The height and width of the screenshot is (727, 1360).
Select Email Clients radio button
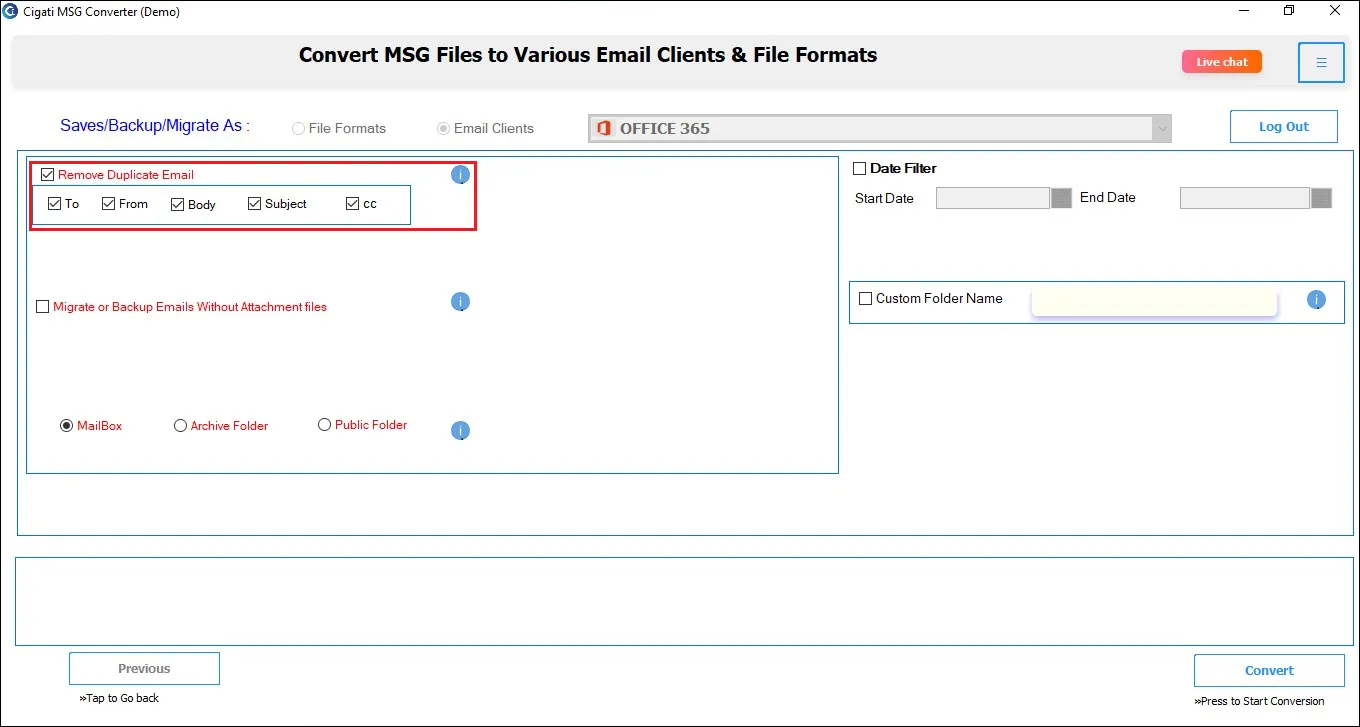443,128
